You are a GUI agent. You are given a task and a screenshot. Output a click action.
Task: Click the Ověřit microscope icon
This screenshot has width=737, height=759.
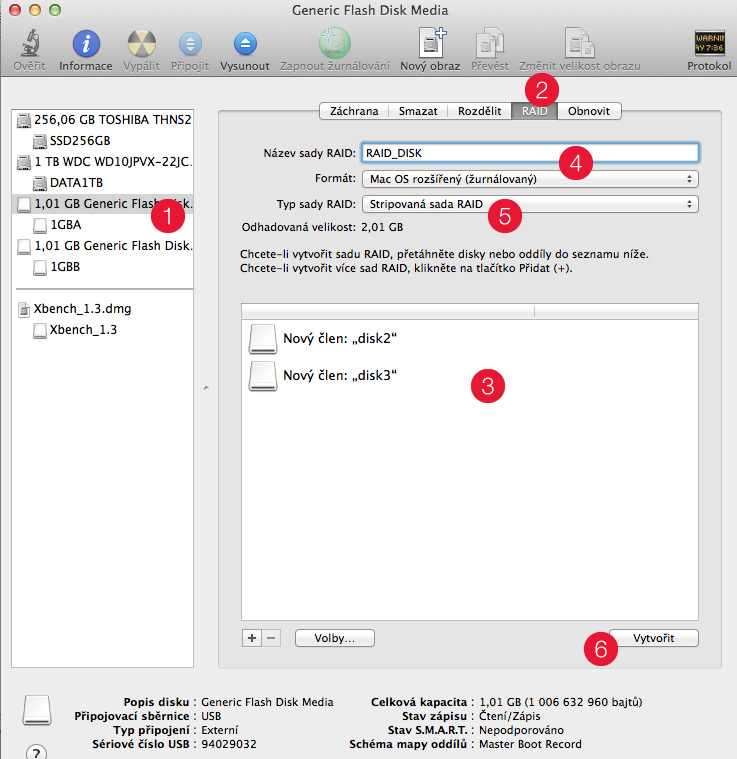[29, 44]
